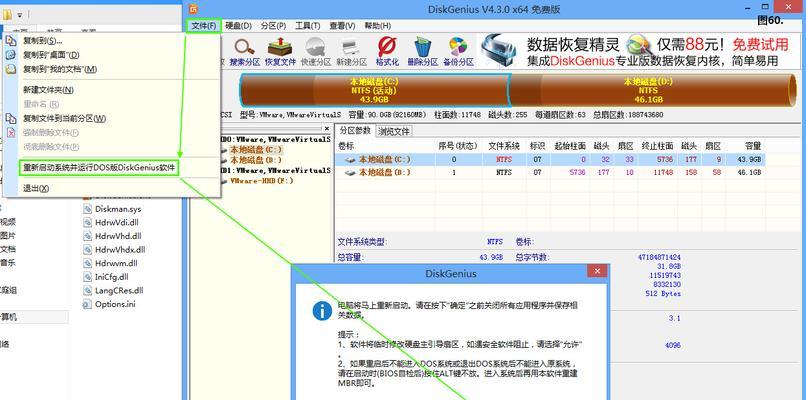806x400 pixels.
Task: Click the 起始柱面 column header
Action: [x=569, y=146]
